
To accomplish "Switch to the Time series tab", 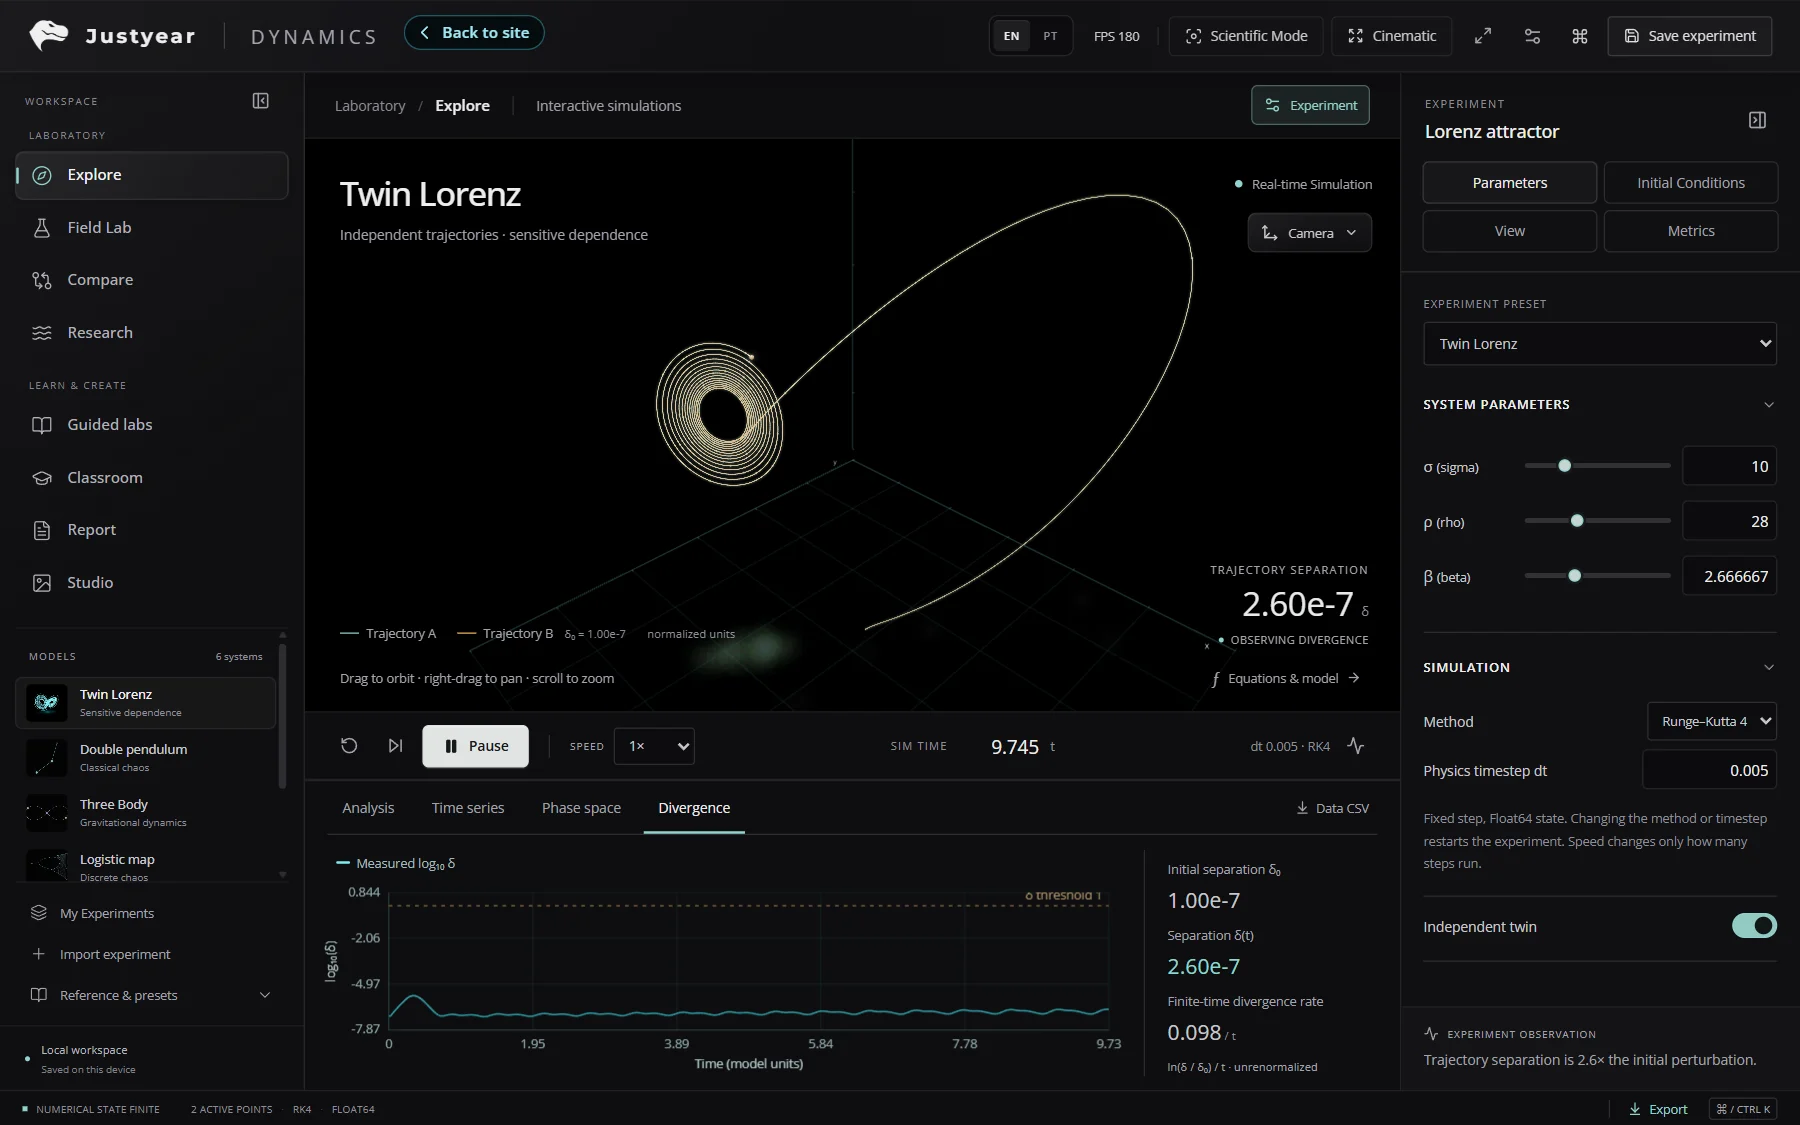I will (x=468, y=808).
